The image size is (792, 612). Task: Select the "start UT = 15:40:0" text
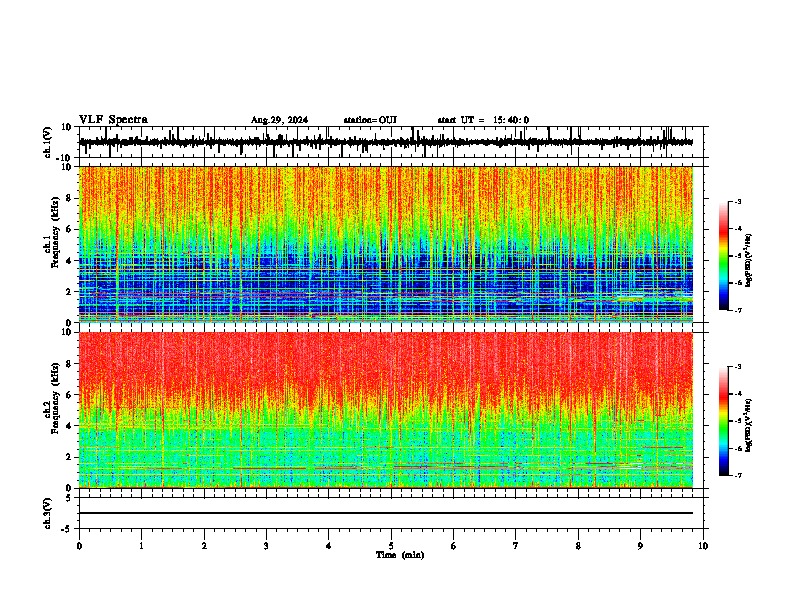click(483, 120)
